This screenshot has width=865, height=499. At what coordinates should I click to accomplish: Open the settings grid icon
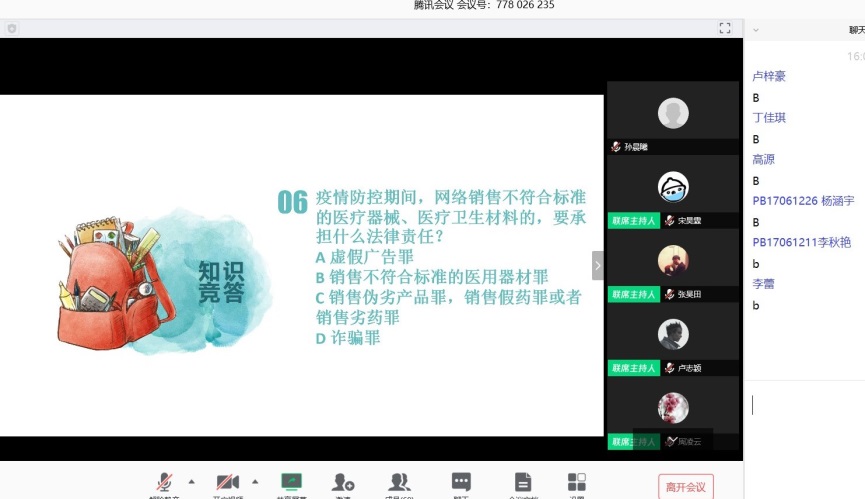coord(577,484)
